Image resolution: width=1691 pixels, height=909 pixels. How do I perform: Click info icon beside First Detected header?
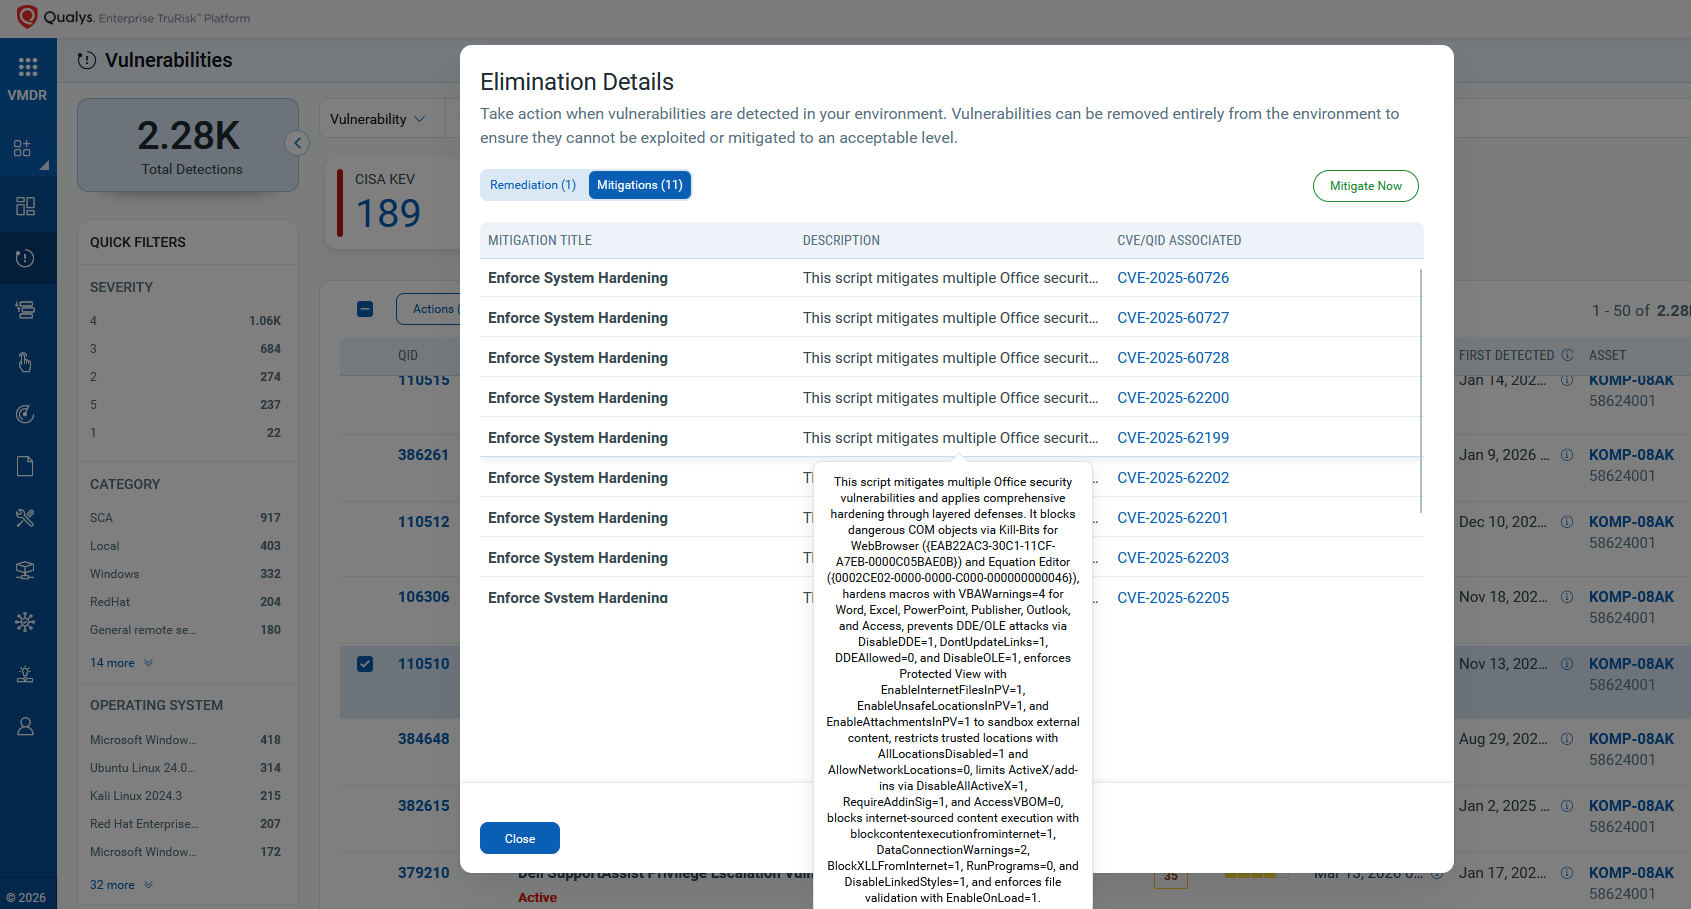1567,355
